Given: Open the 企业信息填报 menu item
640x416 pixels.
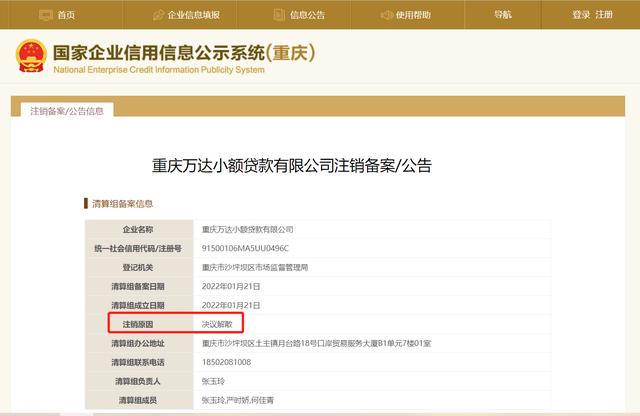Looking at the screenshot, I should (x=193, y=15).
